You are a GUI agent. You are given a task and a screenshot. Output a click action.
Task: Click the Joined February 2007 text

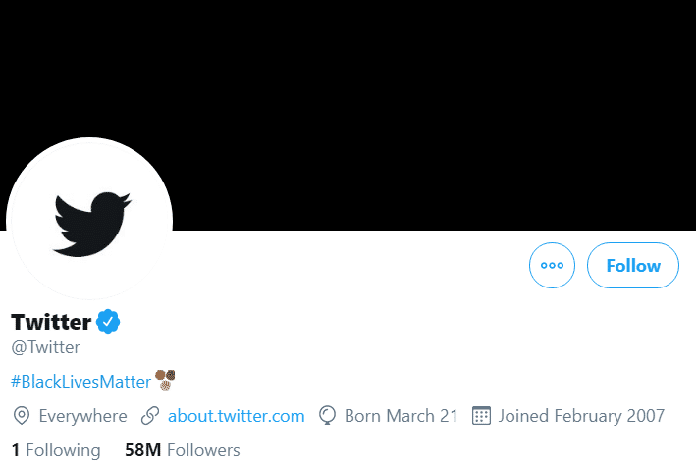[x=581, y=416]
